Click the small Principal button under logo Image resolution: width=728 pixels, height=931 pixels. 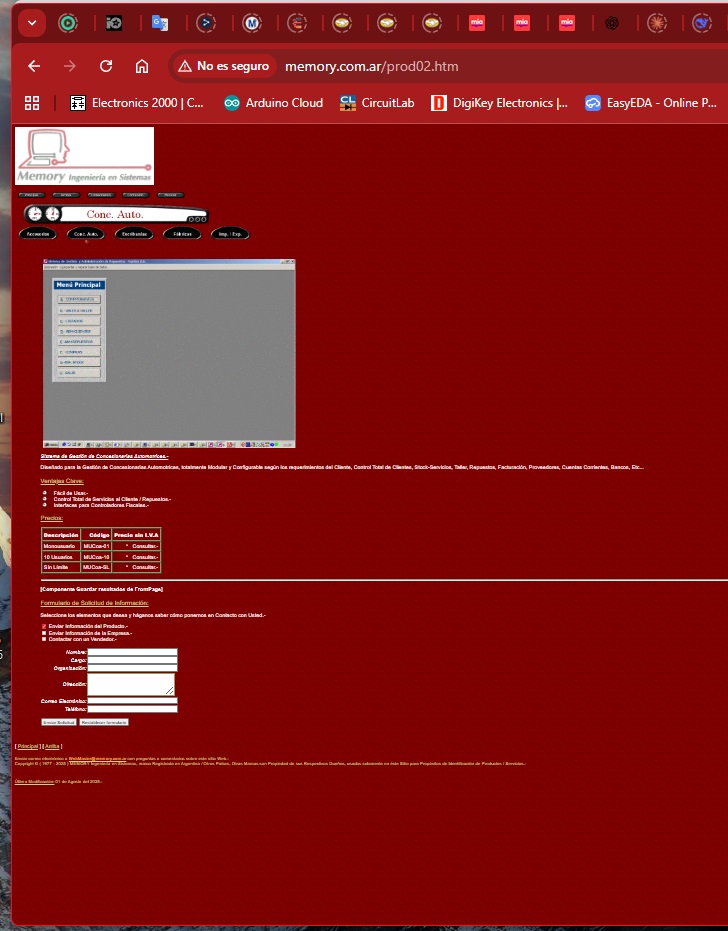[31, 195]
